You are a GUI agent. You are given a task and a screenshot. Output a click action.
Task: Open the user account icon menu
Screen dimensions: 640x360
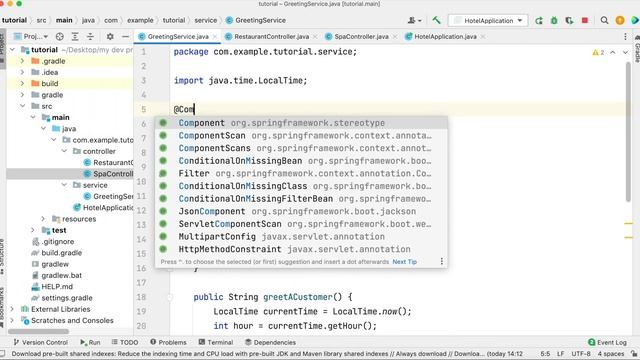click(414, 20)
